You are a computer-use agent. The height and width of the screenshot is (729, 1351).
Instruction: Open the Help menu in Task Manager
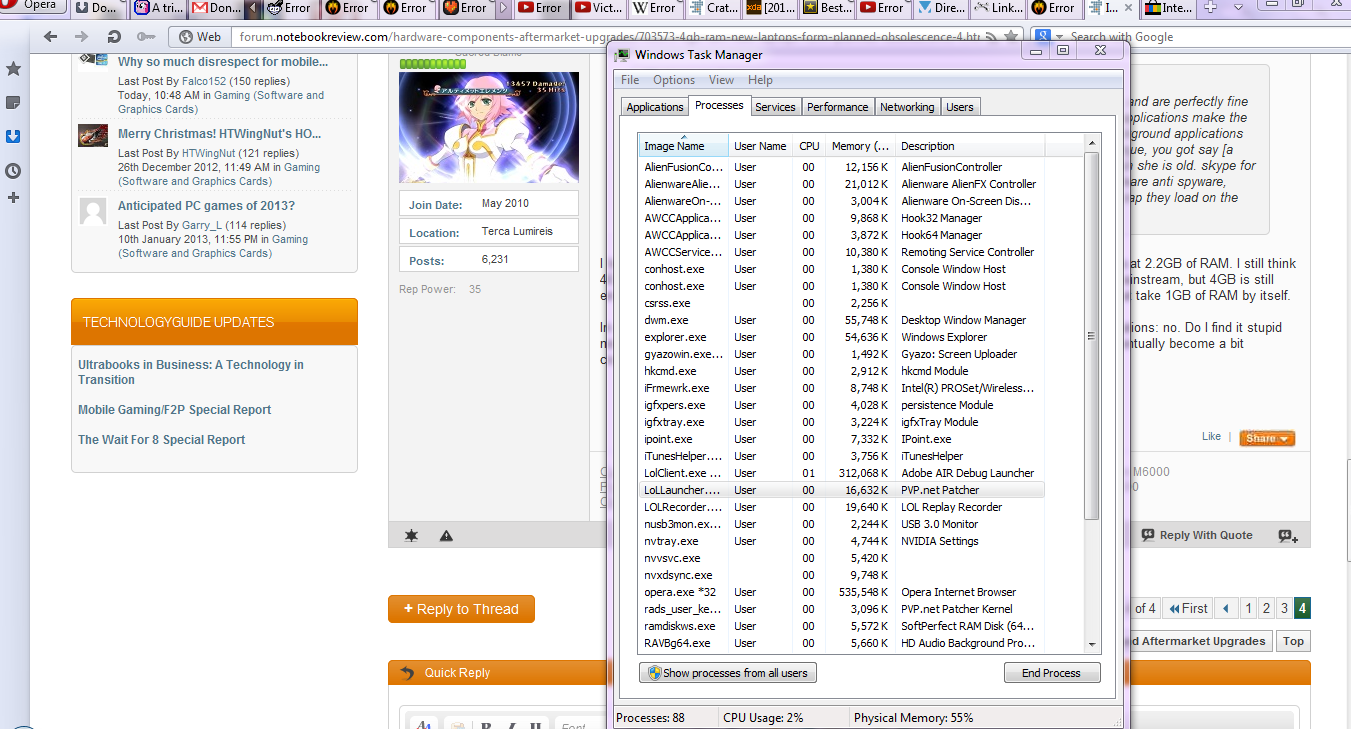(x=760, y=80)
